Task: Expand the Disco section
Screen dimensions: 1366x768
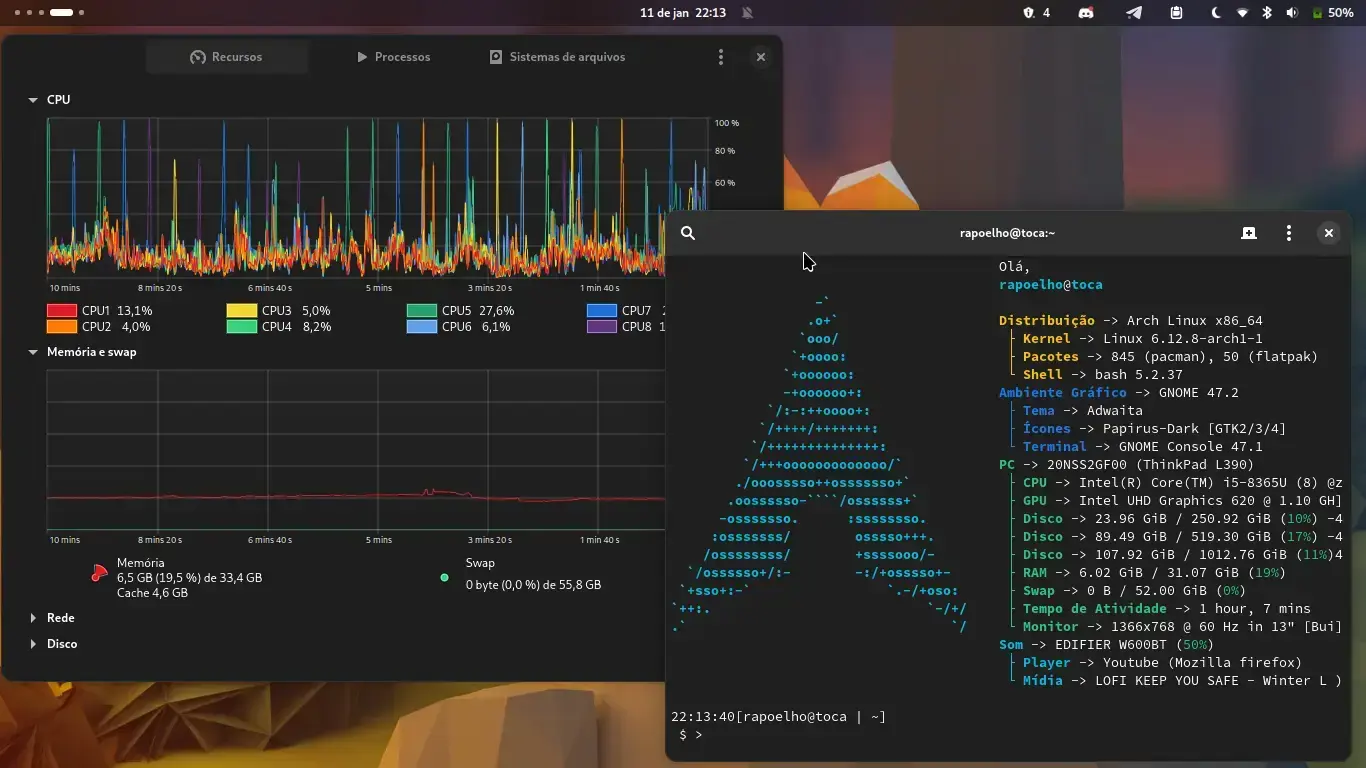Action: [34, 644]
